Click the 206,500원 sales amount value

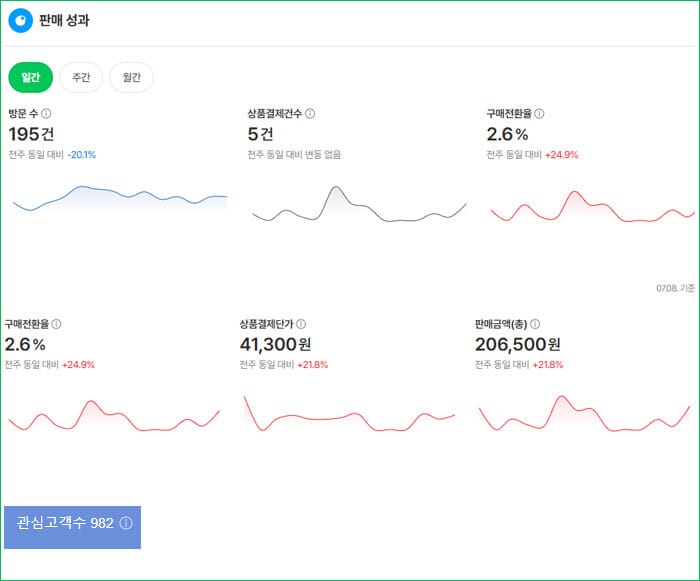(517, 344)
